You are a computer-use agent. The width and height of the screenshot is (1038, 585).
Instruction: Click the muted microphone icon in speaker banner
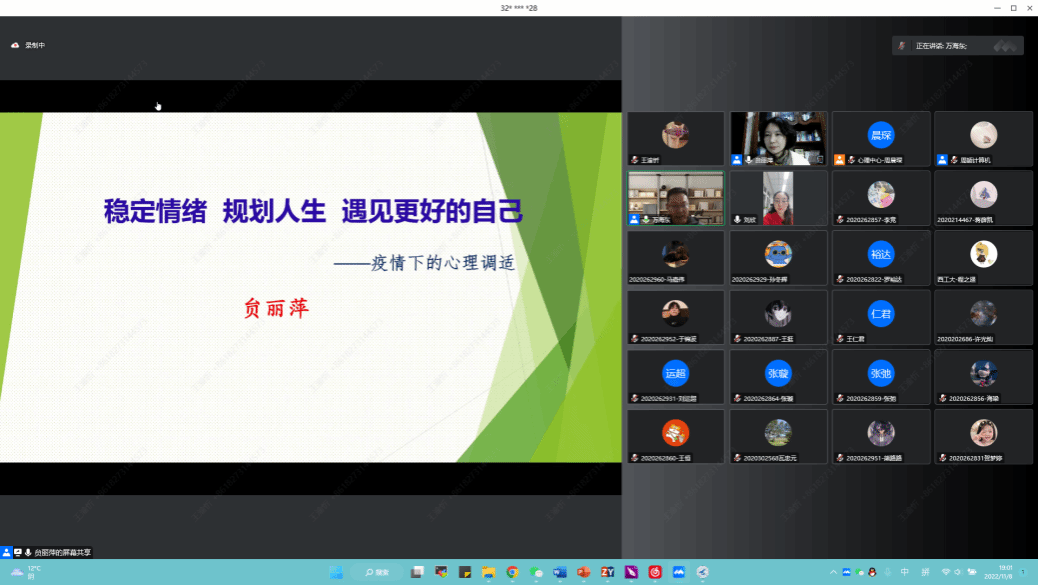(x=902, y=46)
